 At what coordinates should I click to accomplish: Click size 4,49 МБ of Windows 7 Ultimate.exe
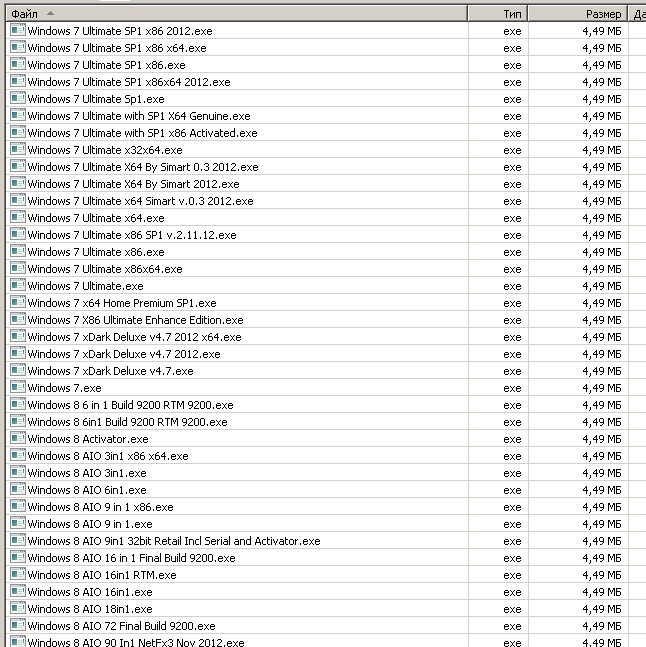click(601, 286)
